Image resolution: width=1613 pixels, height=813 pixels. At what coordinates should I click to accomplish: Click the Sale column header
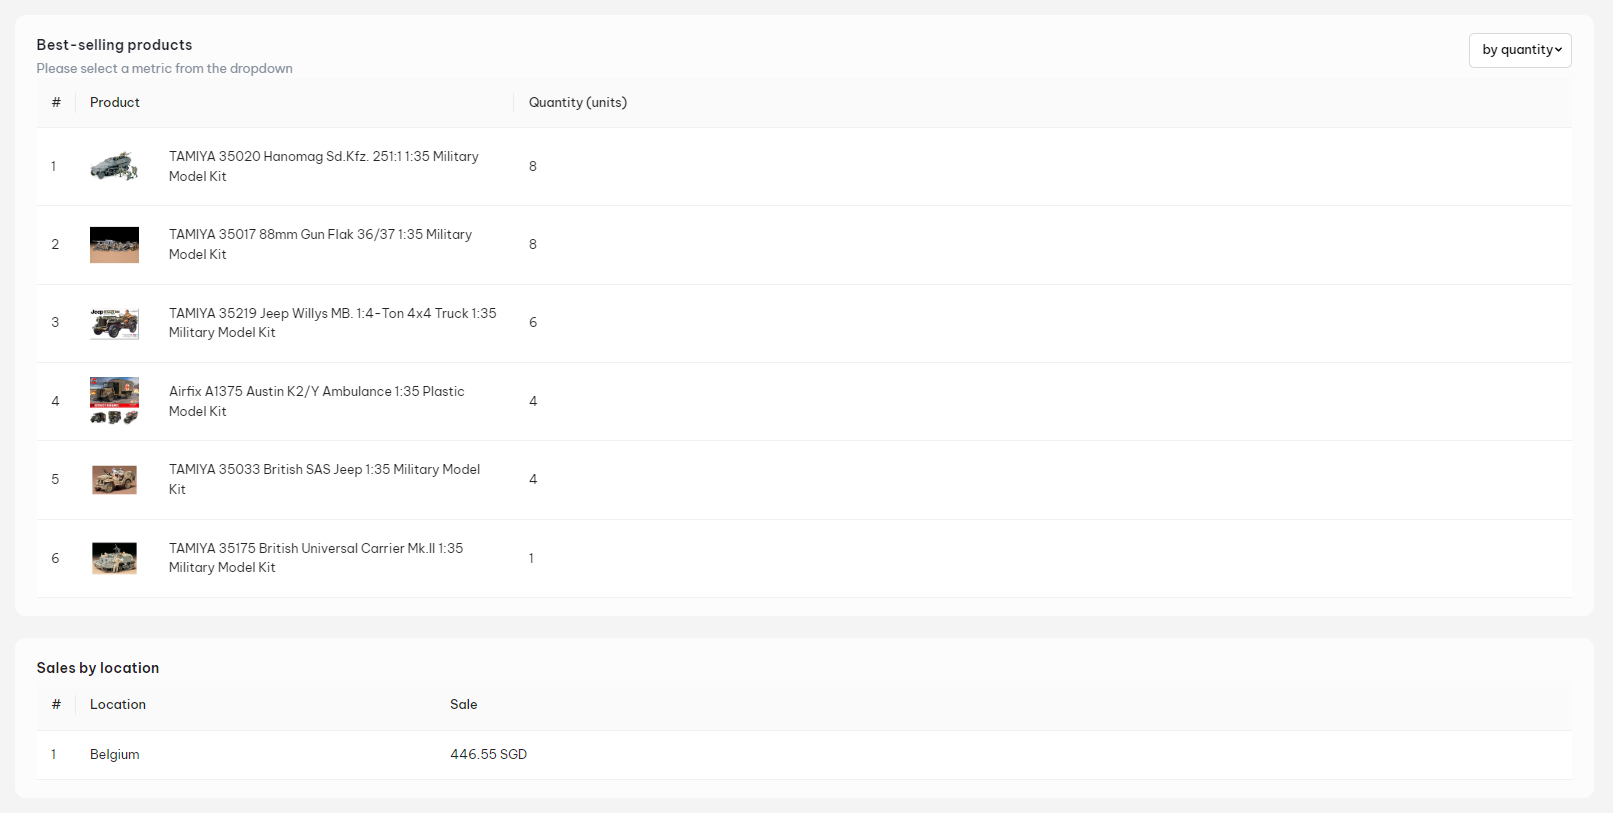[x=463, y=704]
